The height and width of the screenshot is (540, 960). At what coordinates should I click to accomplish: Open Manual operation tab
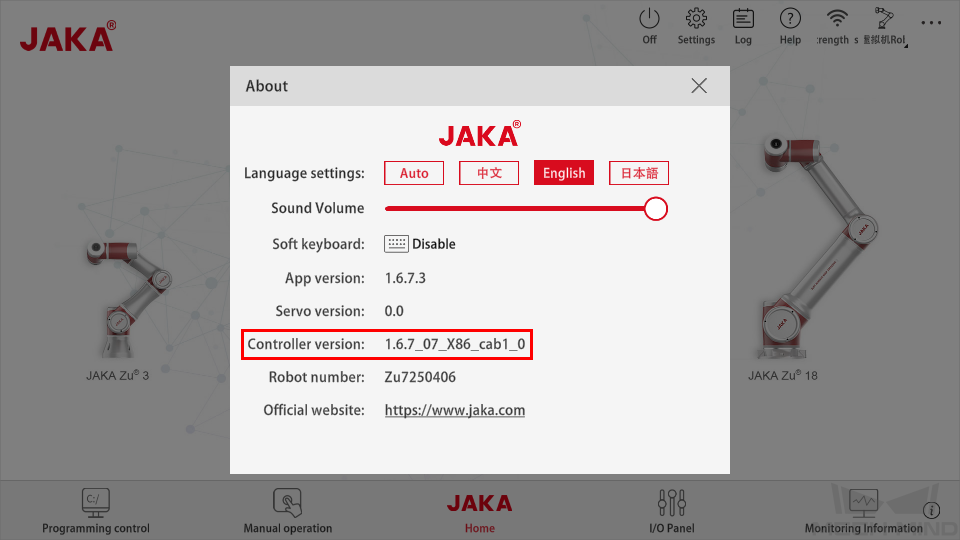pyautogui.click(x=288, y=511)
